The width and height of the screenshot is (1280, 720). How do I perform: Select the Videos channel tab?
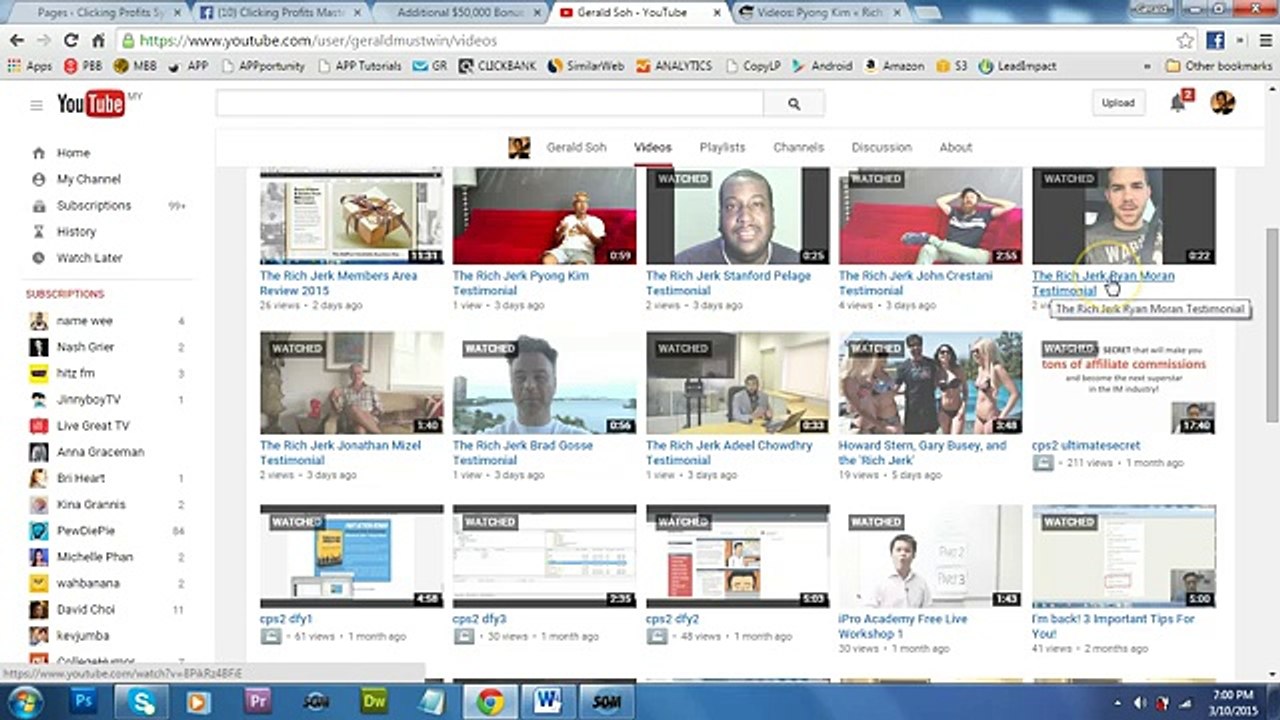click(652, 147)
